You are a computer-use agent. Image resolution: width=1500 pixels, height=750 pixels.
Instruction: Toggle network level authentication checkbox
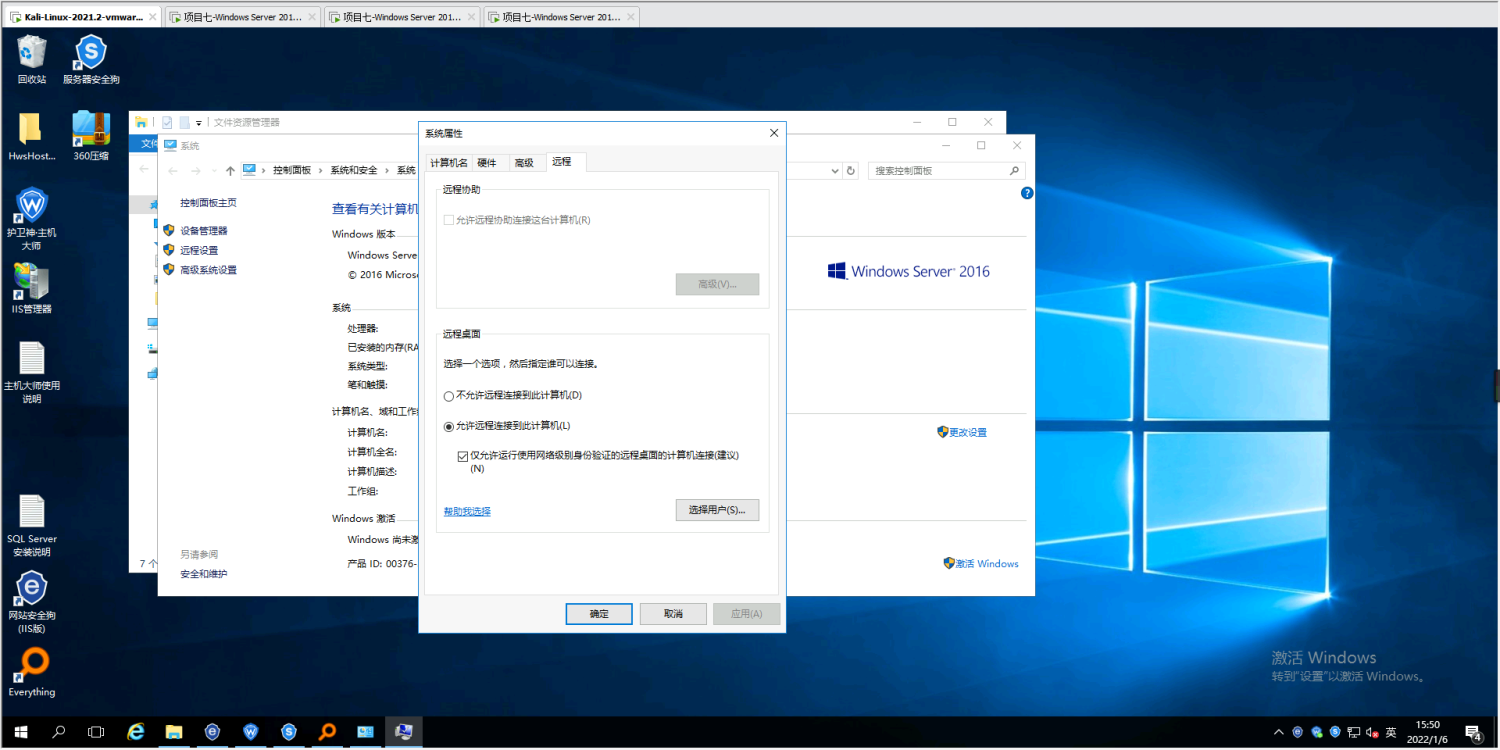point(462,456)
